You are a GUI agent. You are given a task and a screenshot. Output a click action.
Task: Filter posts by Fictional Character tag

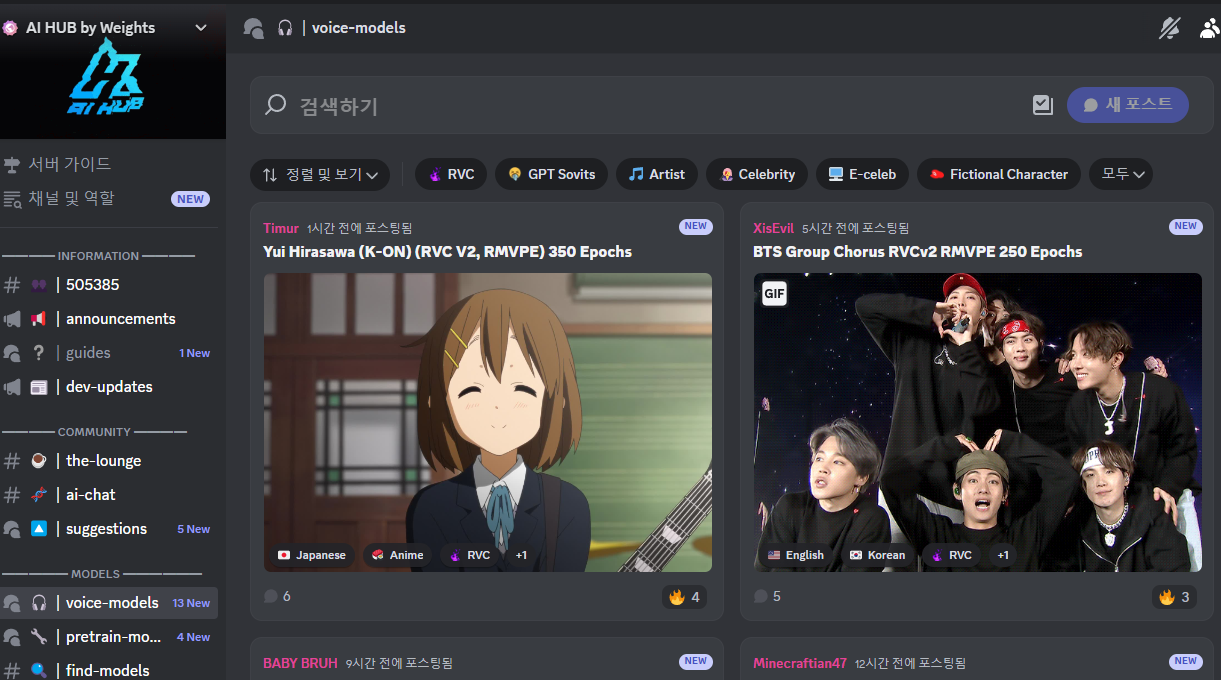tap(999, 174)
